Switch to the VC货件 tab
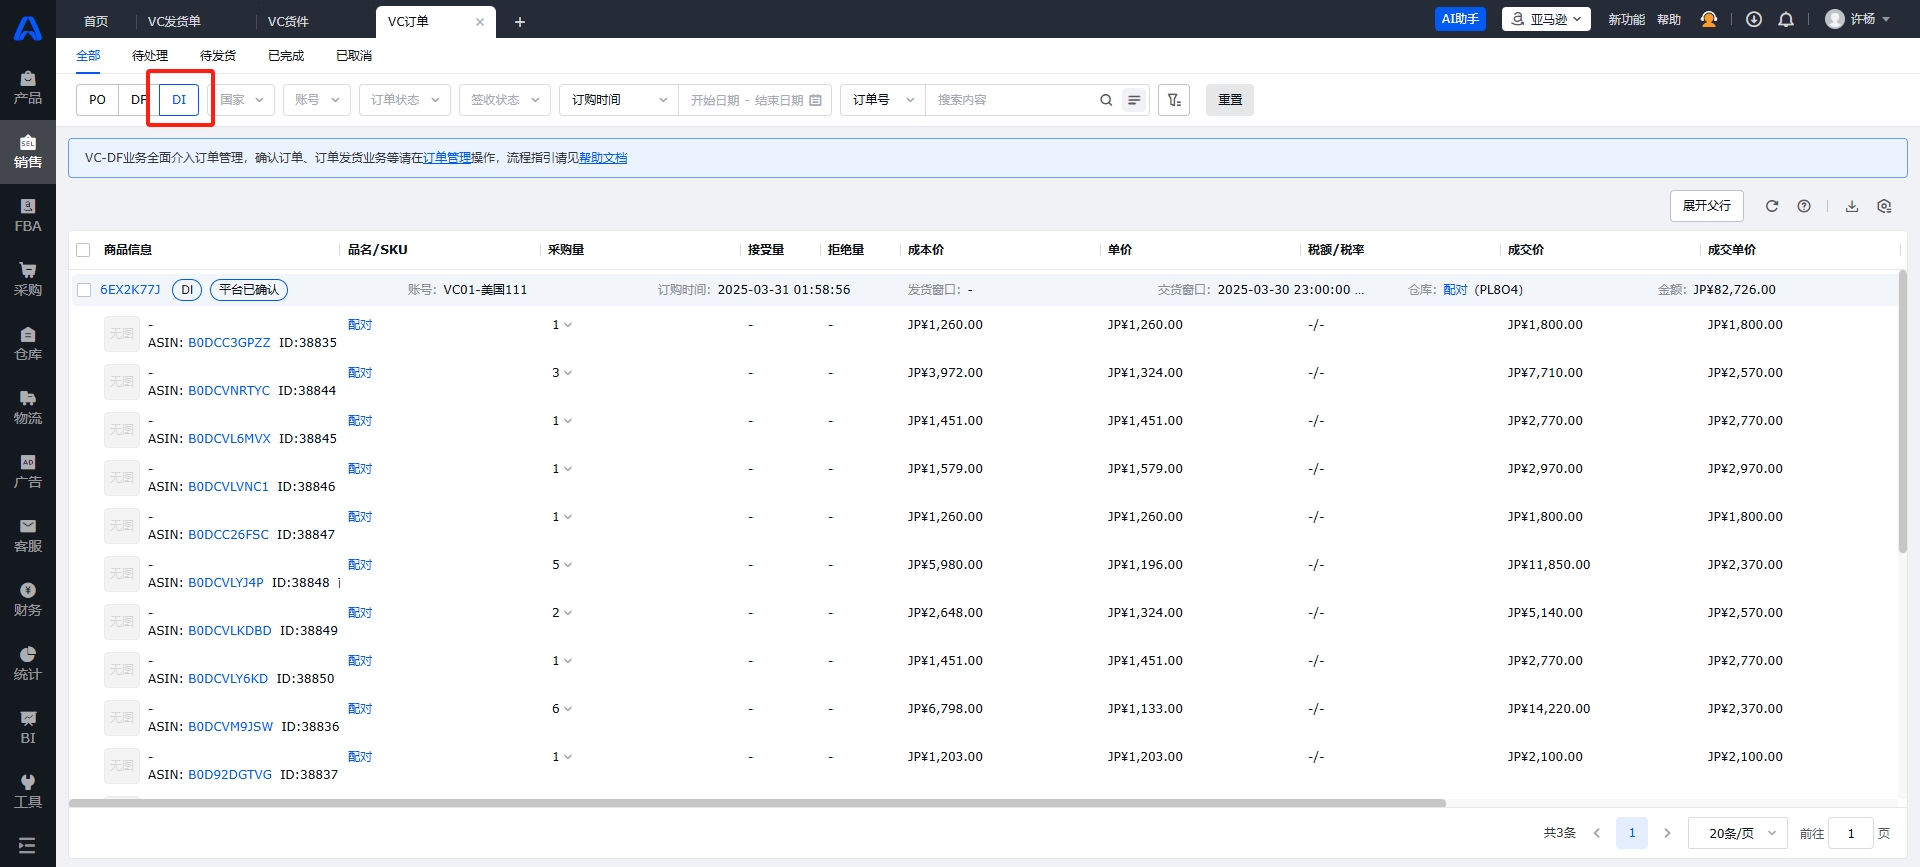Viewport: 1920px width, 867px height. point(289,21)
